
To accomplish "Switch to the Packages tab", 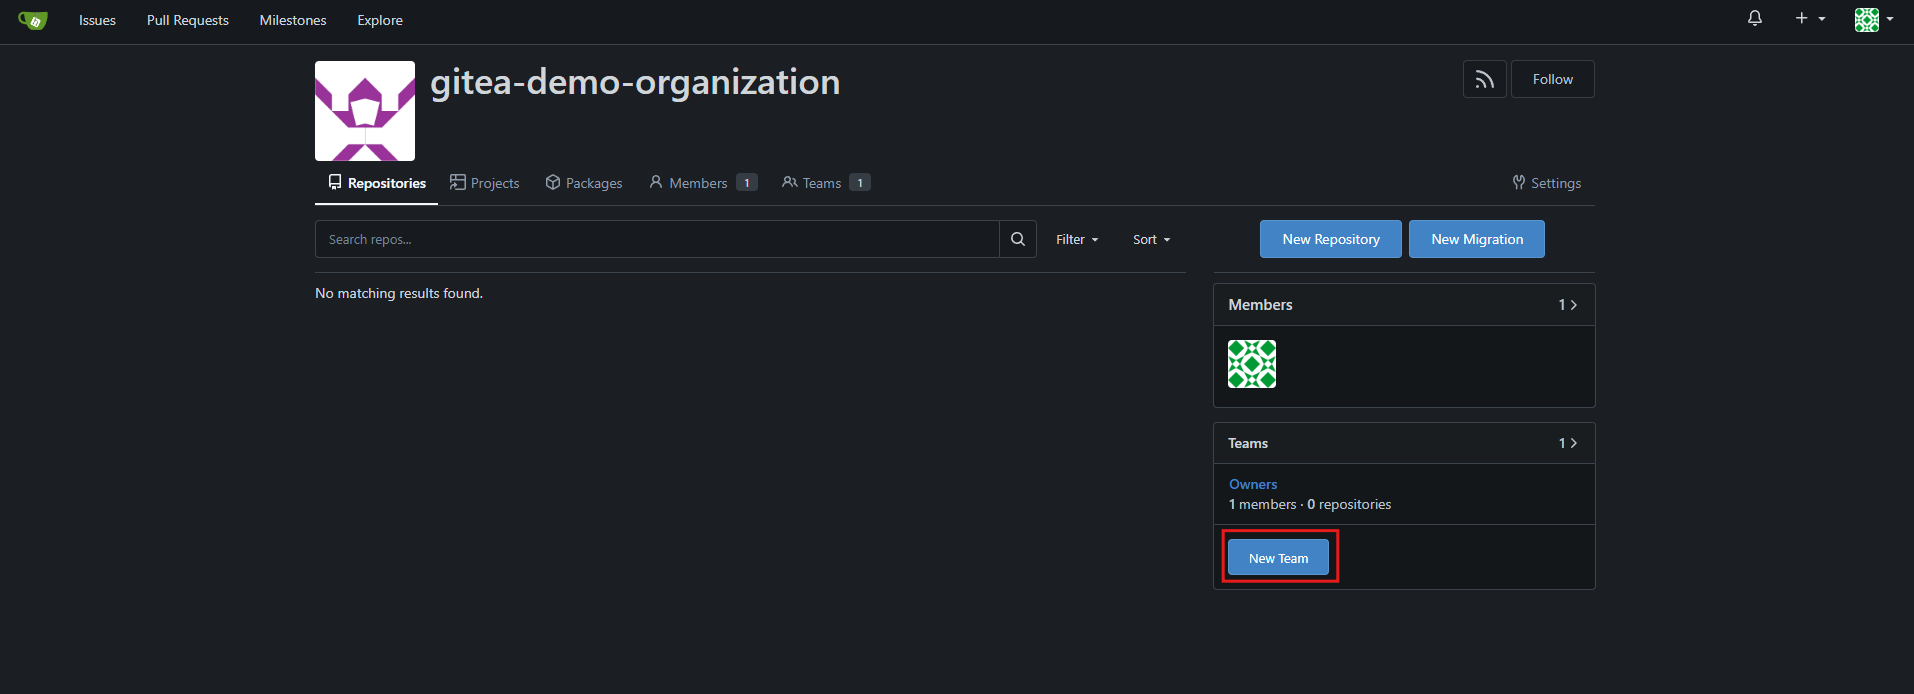I will coord(584,183).
